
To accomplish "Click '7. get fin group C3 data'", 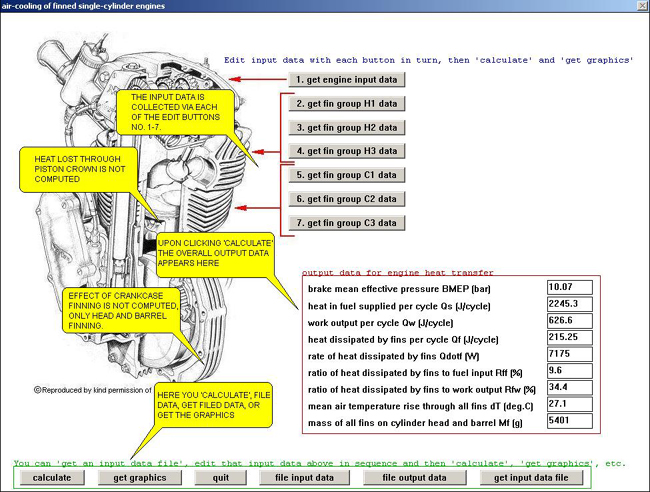I will pos(347,223).
